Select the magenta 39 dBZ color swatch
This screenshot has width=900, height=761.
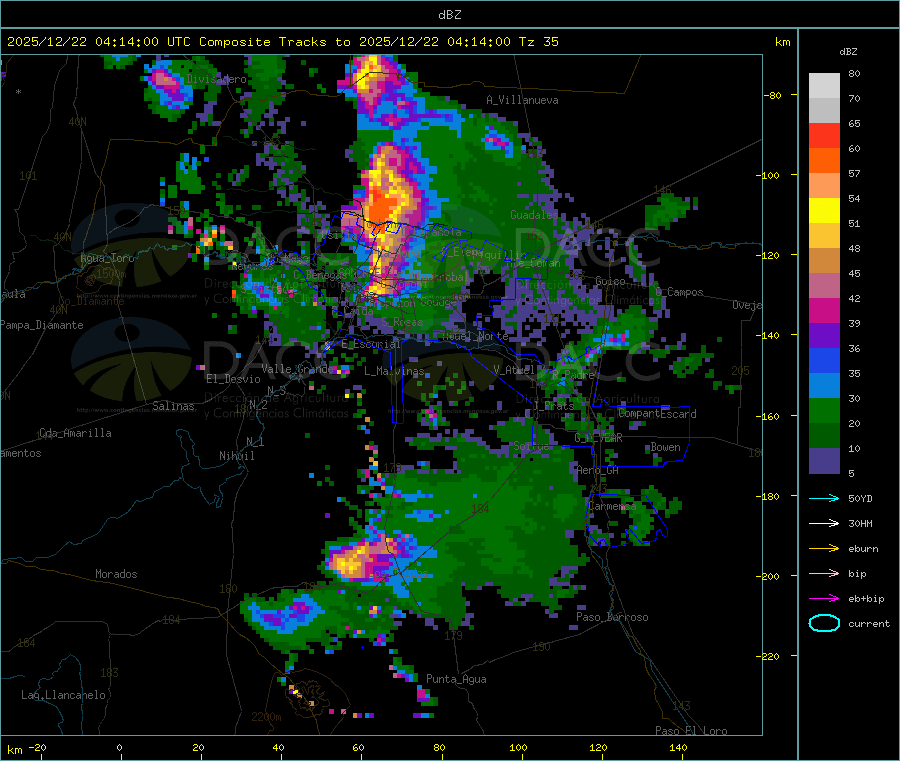tap(824, 310)
